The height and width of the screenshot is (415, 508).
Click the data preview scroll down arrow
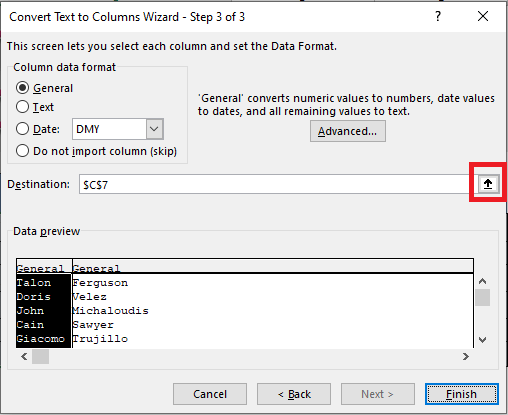pos(482,340)
